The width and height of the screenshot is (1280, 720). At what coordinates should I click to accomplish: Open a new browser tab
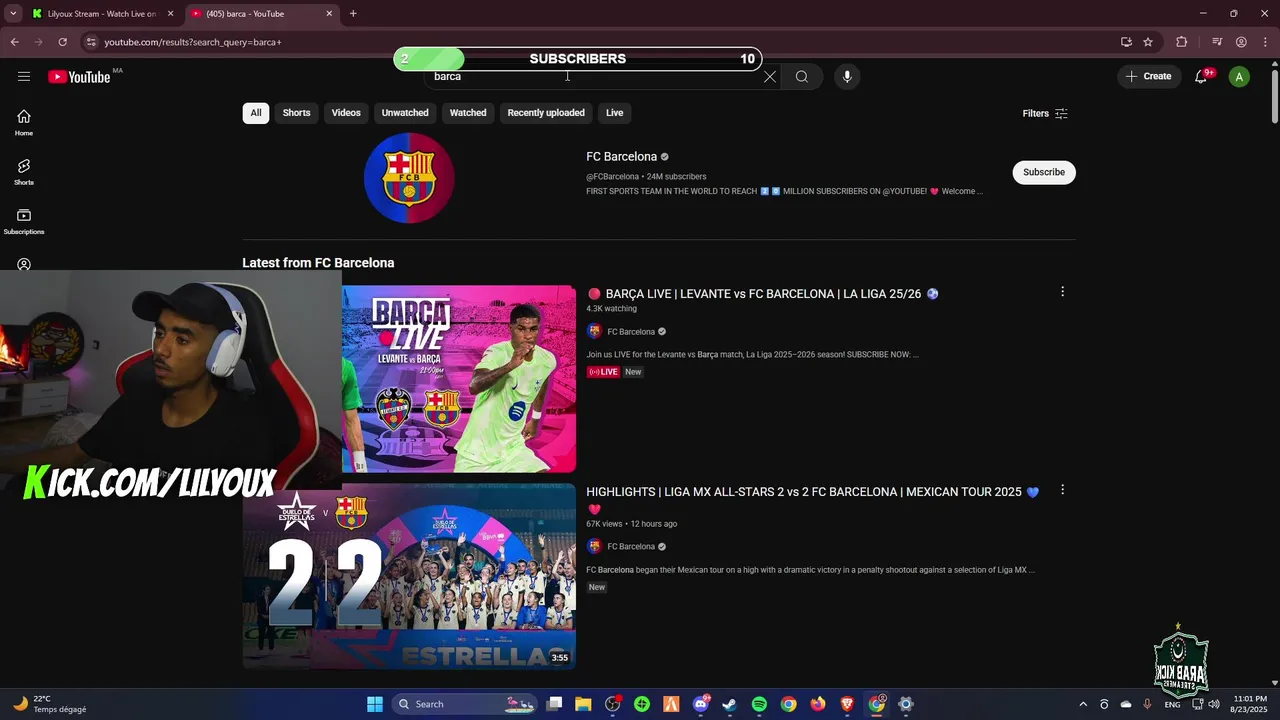tap(353, 13)
